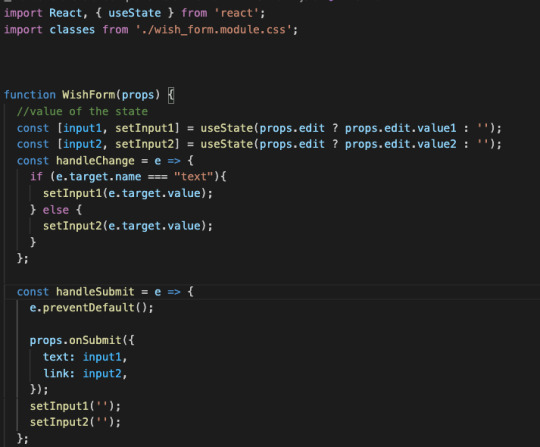The width and height of the screenshot is (540, 447).
Task: Click the "text" string in the if condition
Action: (194, 177)
